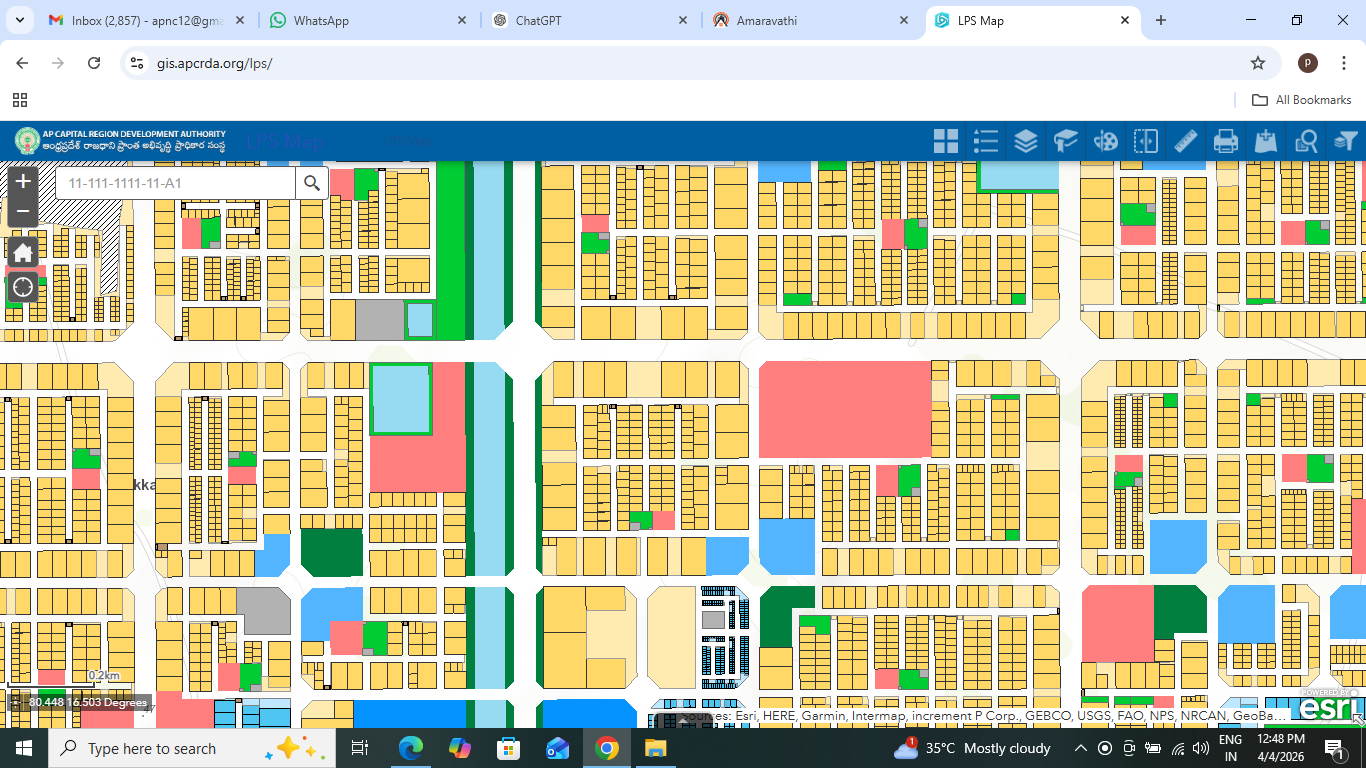Viewport: 1366px width, 768px height.
Task: Click the plot code search field
Action: (175, 183)
